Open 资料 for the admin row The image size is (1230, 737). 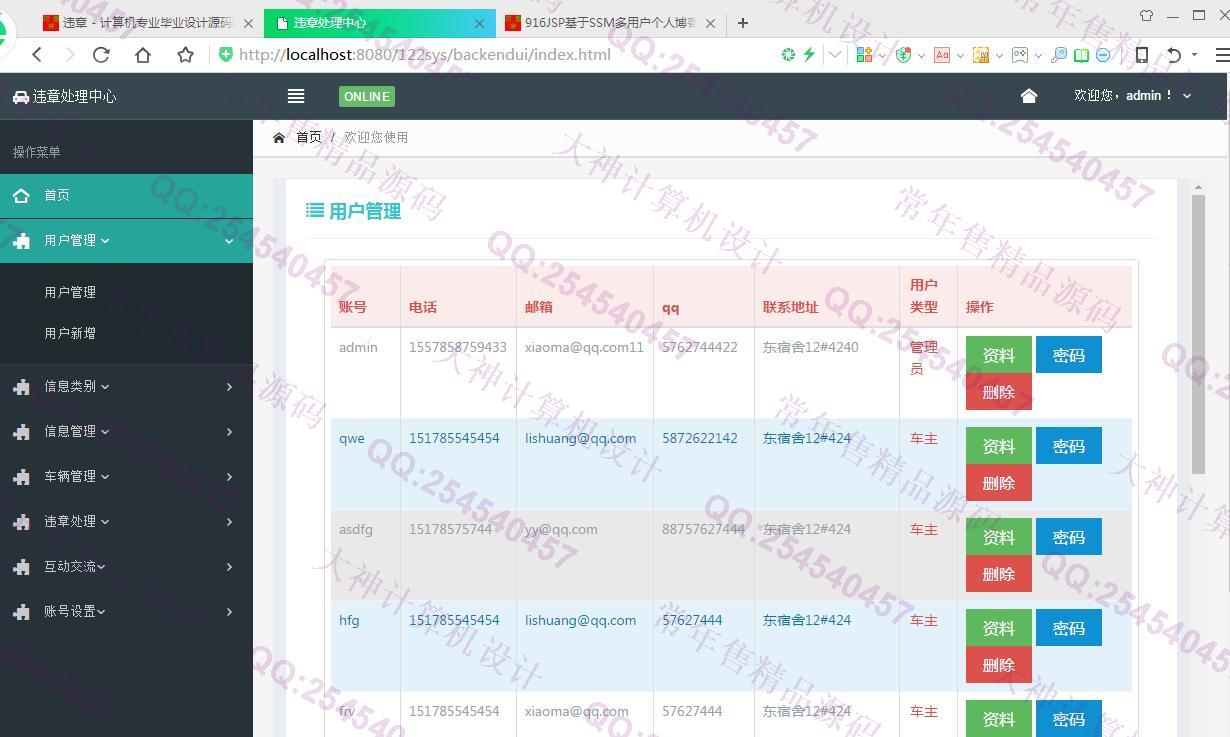pos(998,355)
